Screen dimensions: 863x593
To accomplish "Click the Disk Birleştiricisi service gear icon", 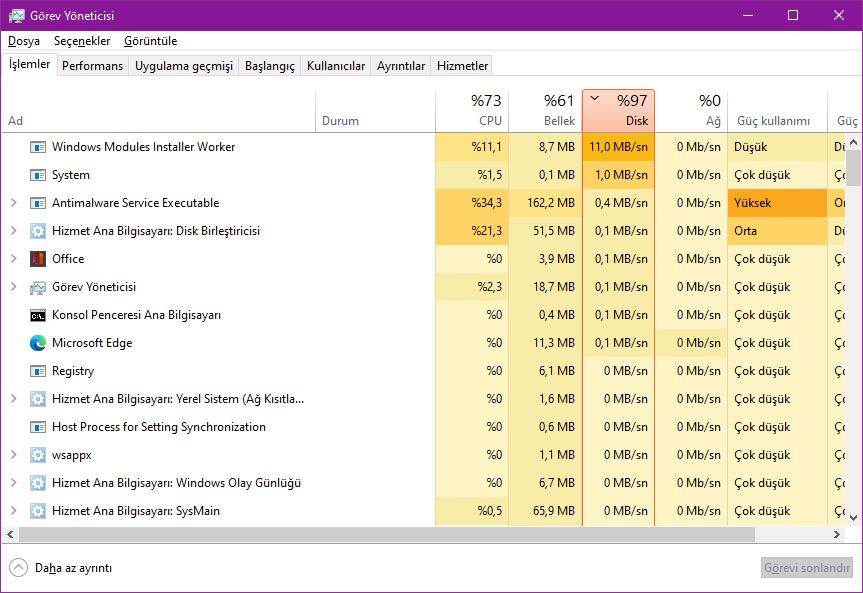I will [37, 231].
